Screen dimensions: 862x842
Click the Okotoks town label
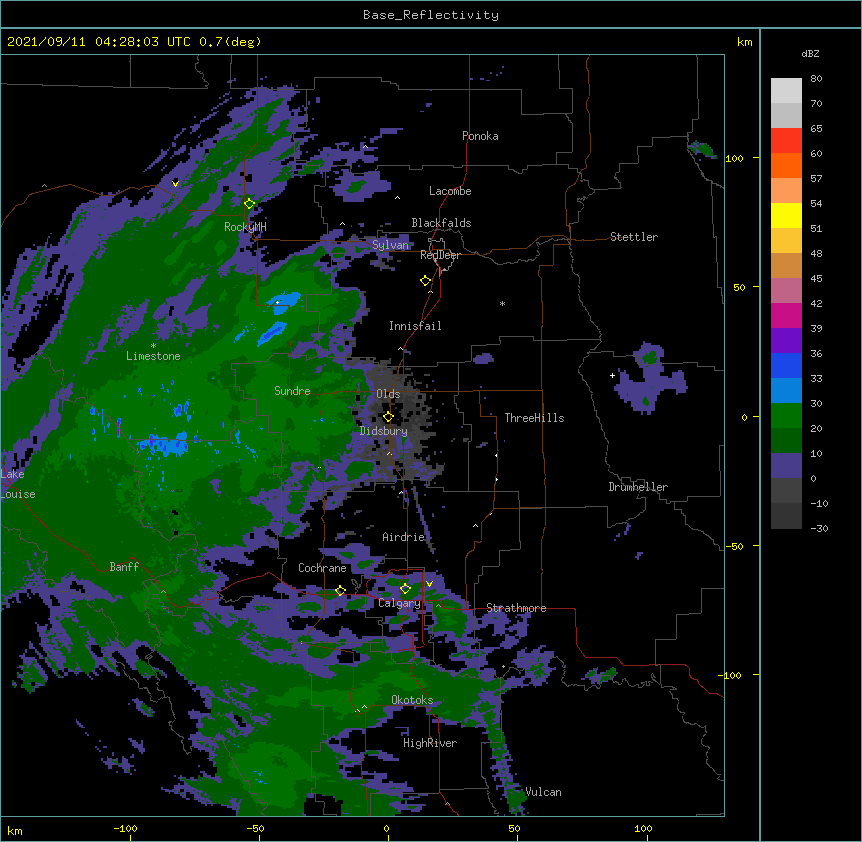[x=412, y=700]
